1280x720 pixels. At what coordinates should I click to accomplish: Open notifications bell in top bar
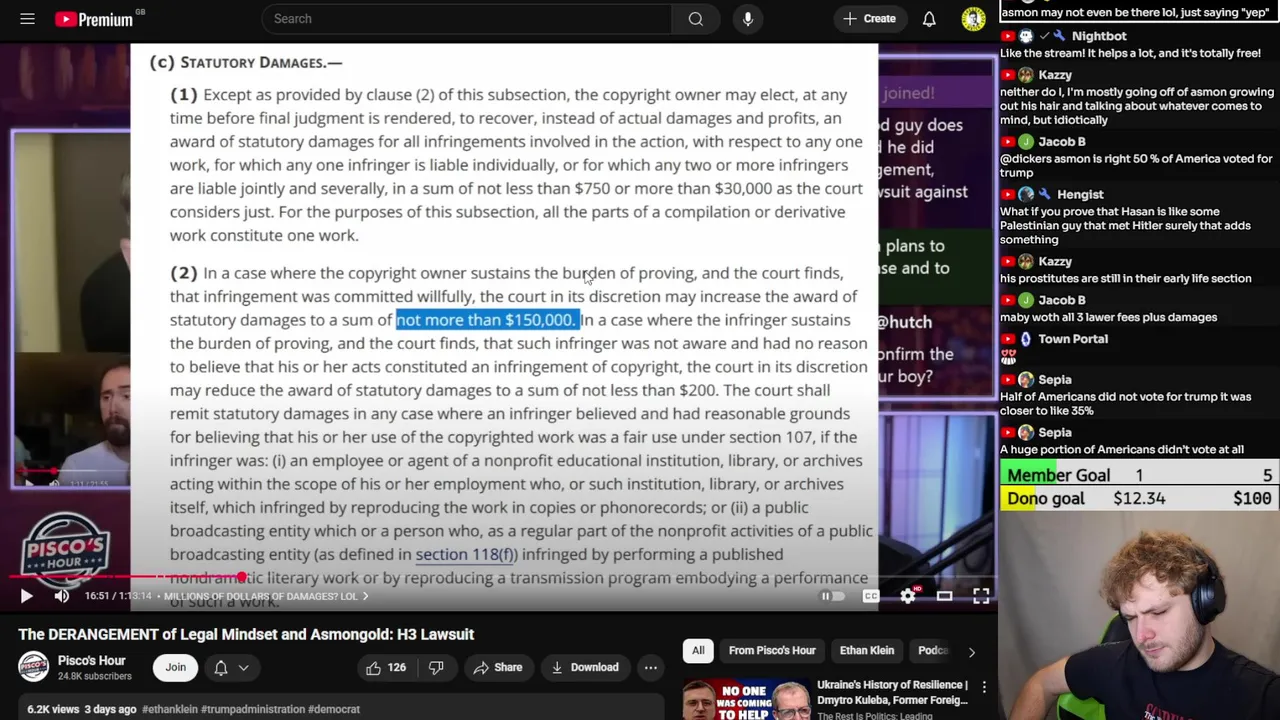click(x=929, y=19)
